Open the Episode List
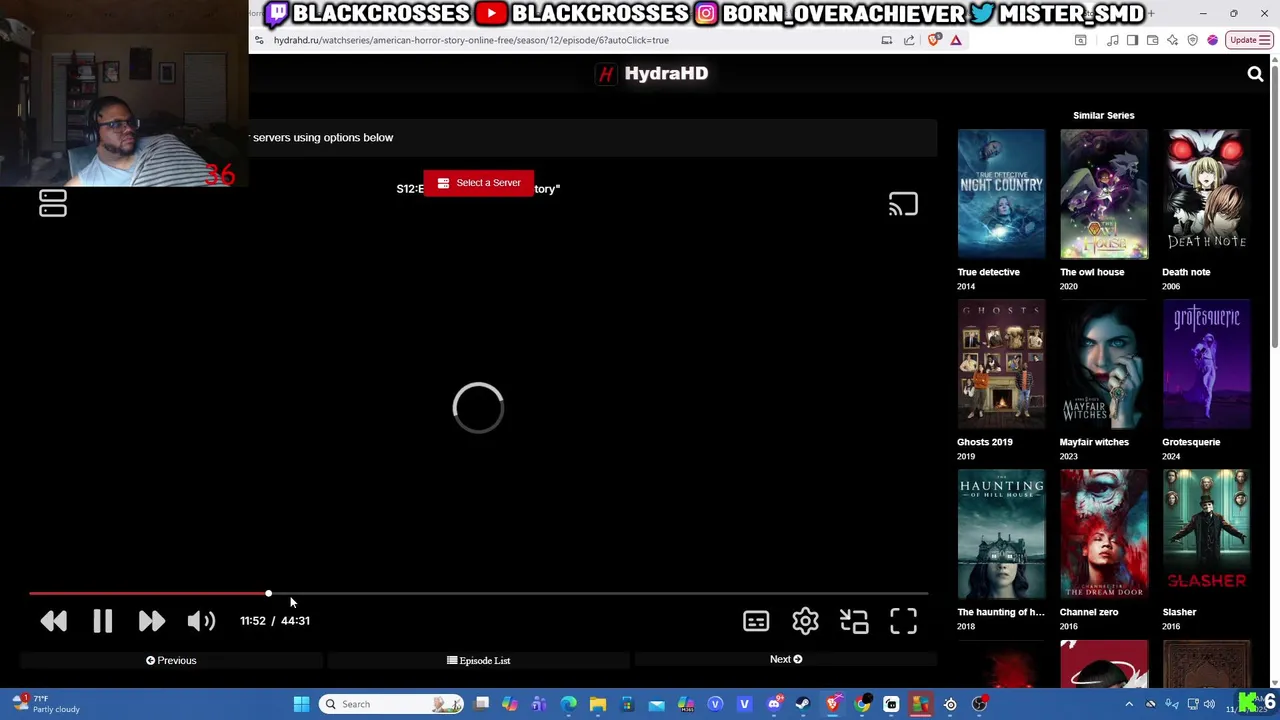 click(479, 660)
